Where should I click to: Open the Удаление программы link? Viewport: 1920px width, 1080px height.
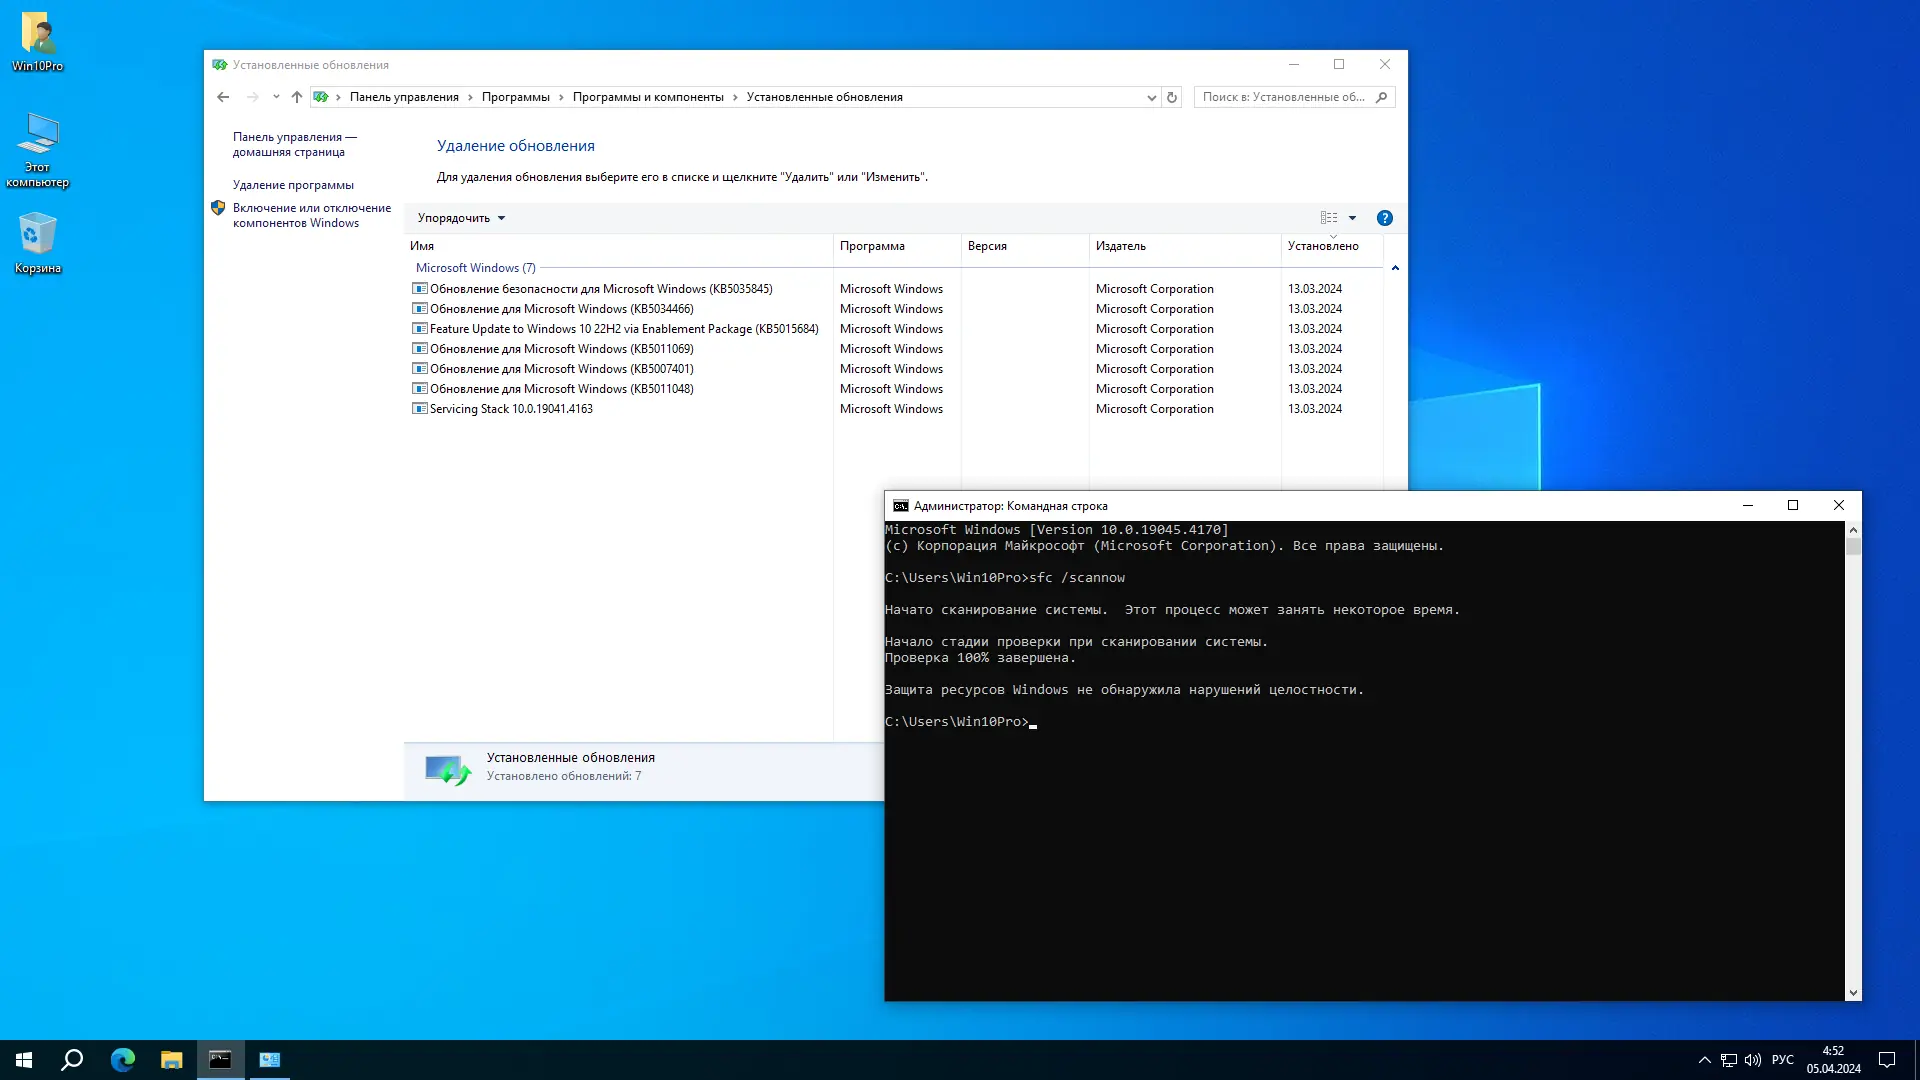point(293,185)
